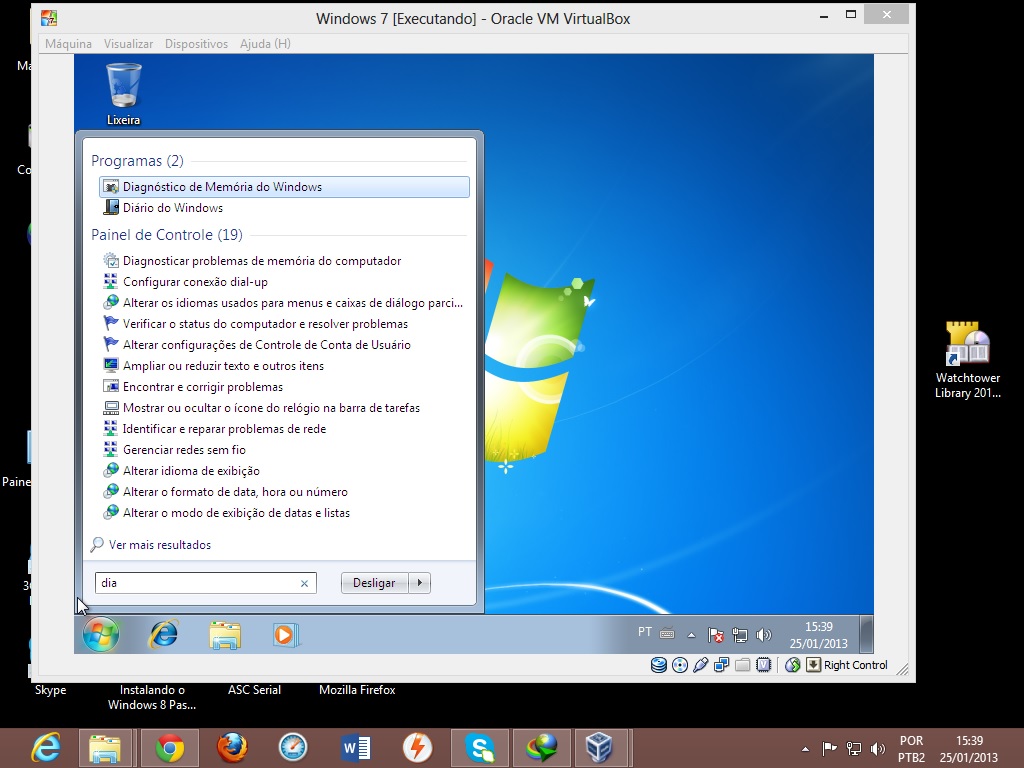Screen dimensions: 1024x768
Task: Open Alterar o formato de data, hora
Action: pyautogui.click(x=225, y=491)
